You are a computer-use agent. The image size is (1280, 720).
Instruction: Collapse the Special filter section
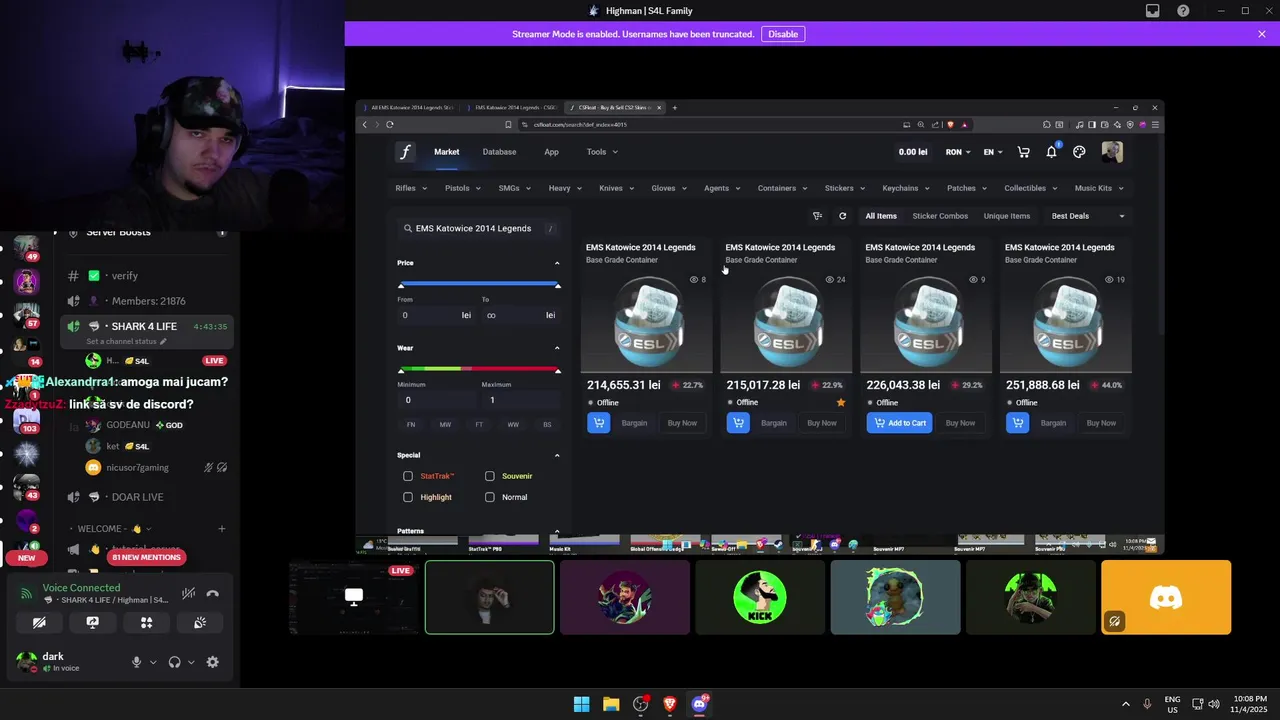[557, 455]
